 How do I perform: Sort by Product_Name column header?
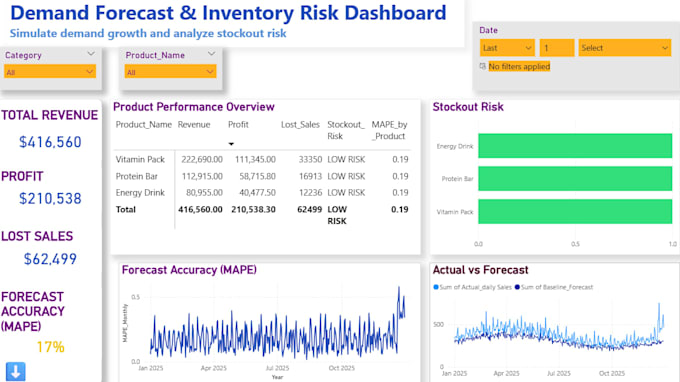pyautogui.click(x=144, y=125)
